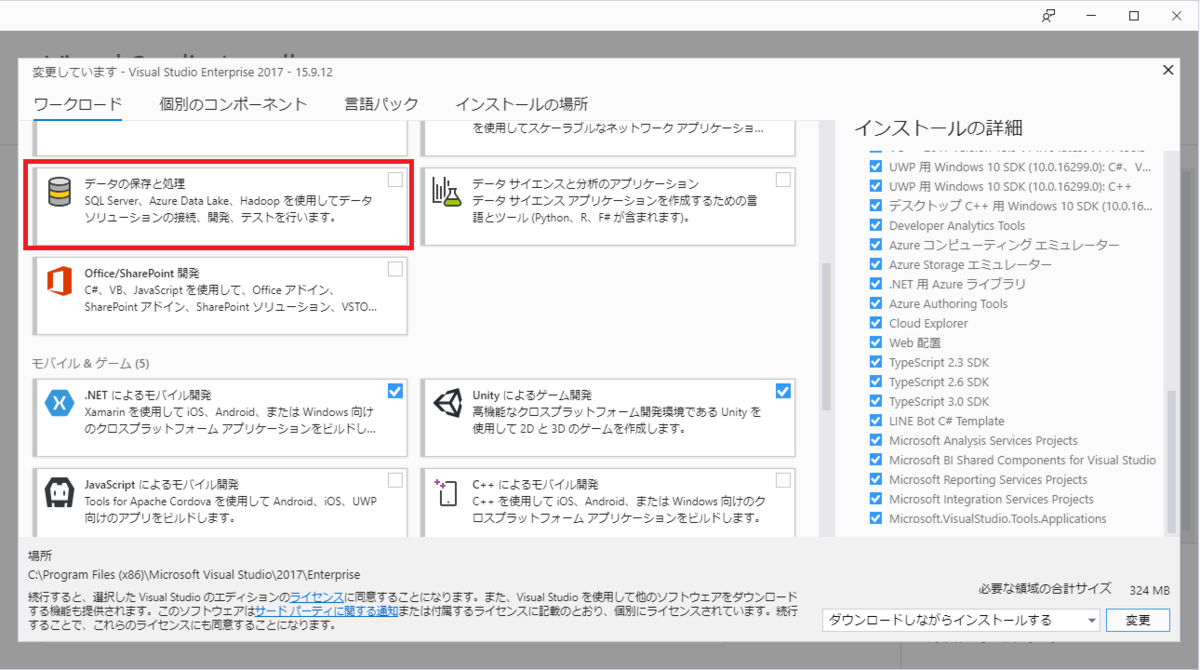Switch to the インストールの場所 tab
Image resolution: width=1200 pixels, height=670 pixels.
(521, 104)
